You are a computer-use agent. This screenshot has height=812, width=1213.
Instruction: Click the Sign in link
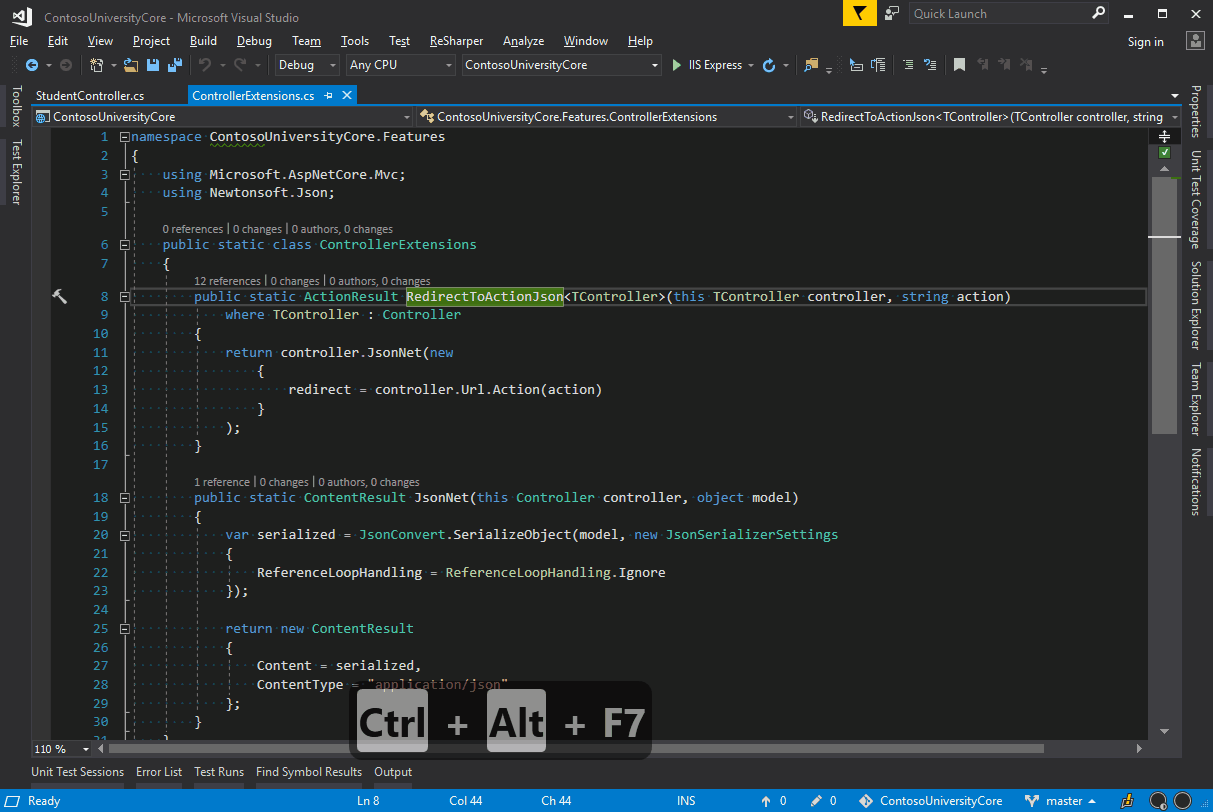[x=1145, y=41]
